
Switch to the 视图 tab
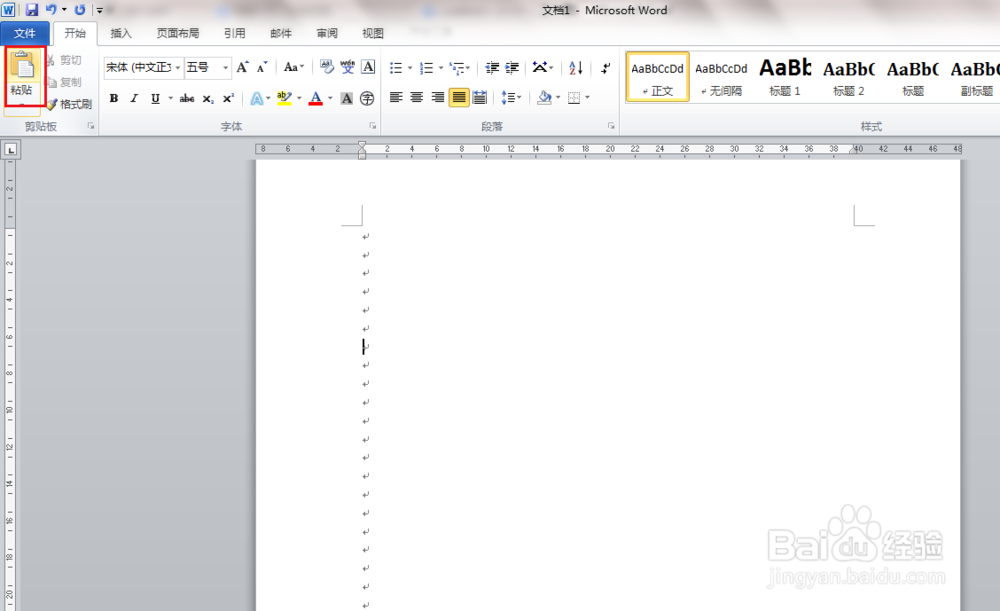click(373, 33)
